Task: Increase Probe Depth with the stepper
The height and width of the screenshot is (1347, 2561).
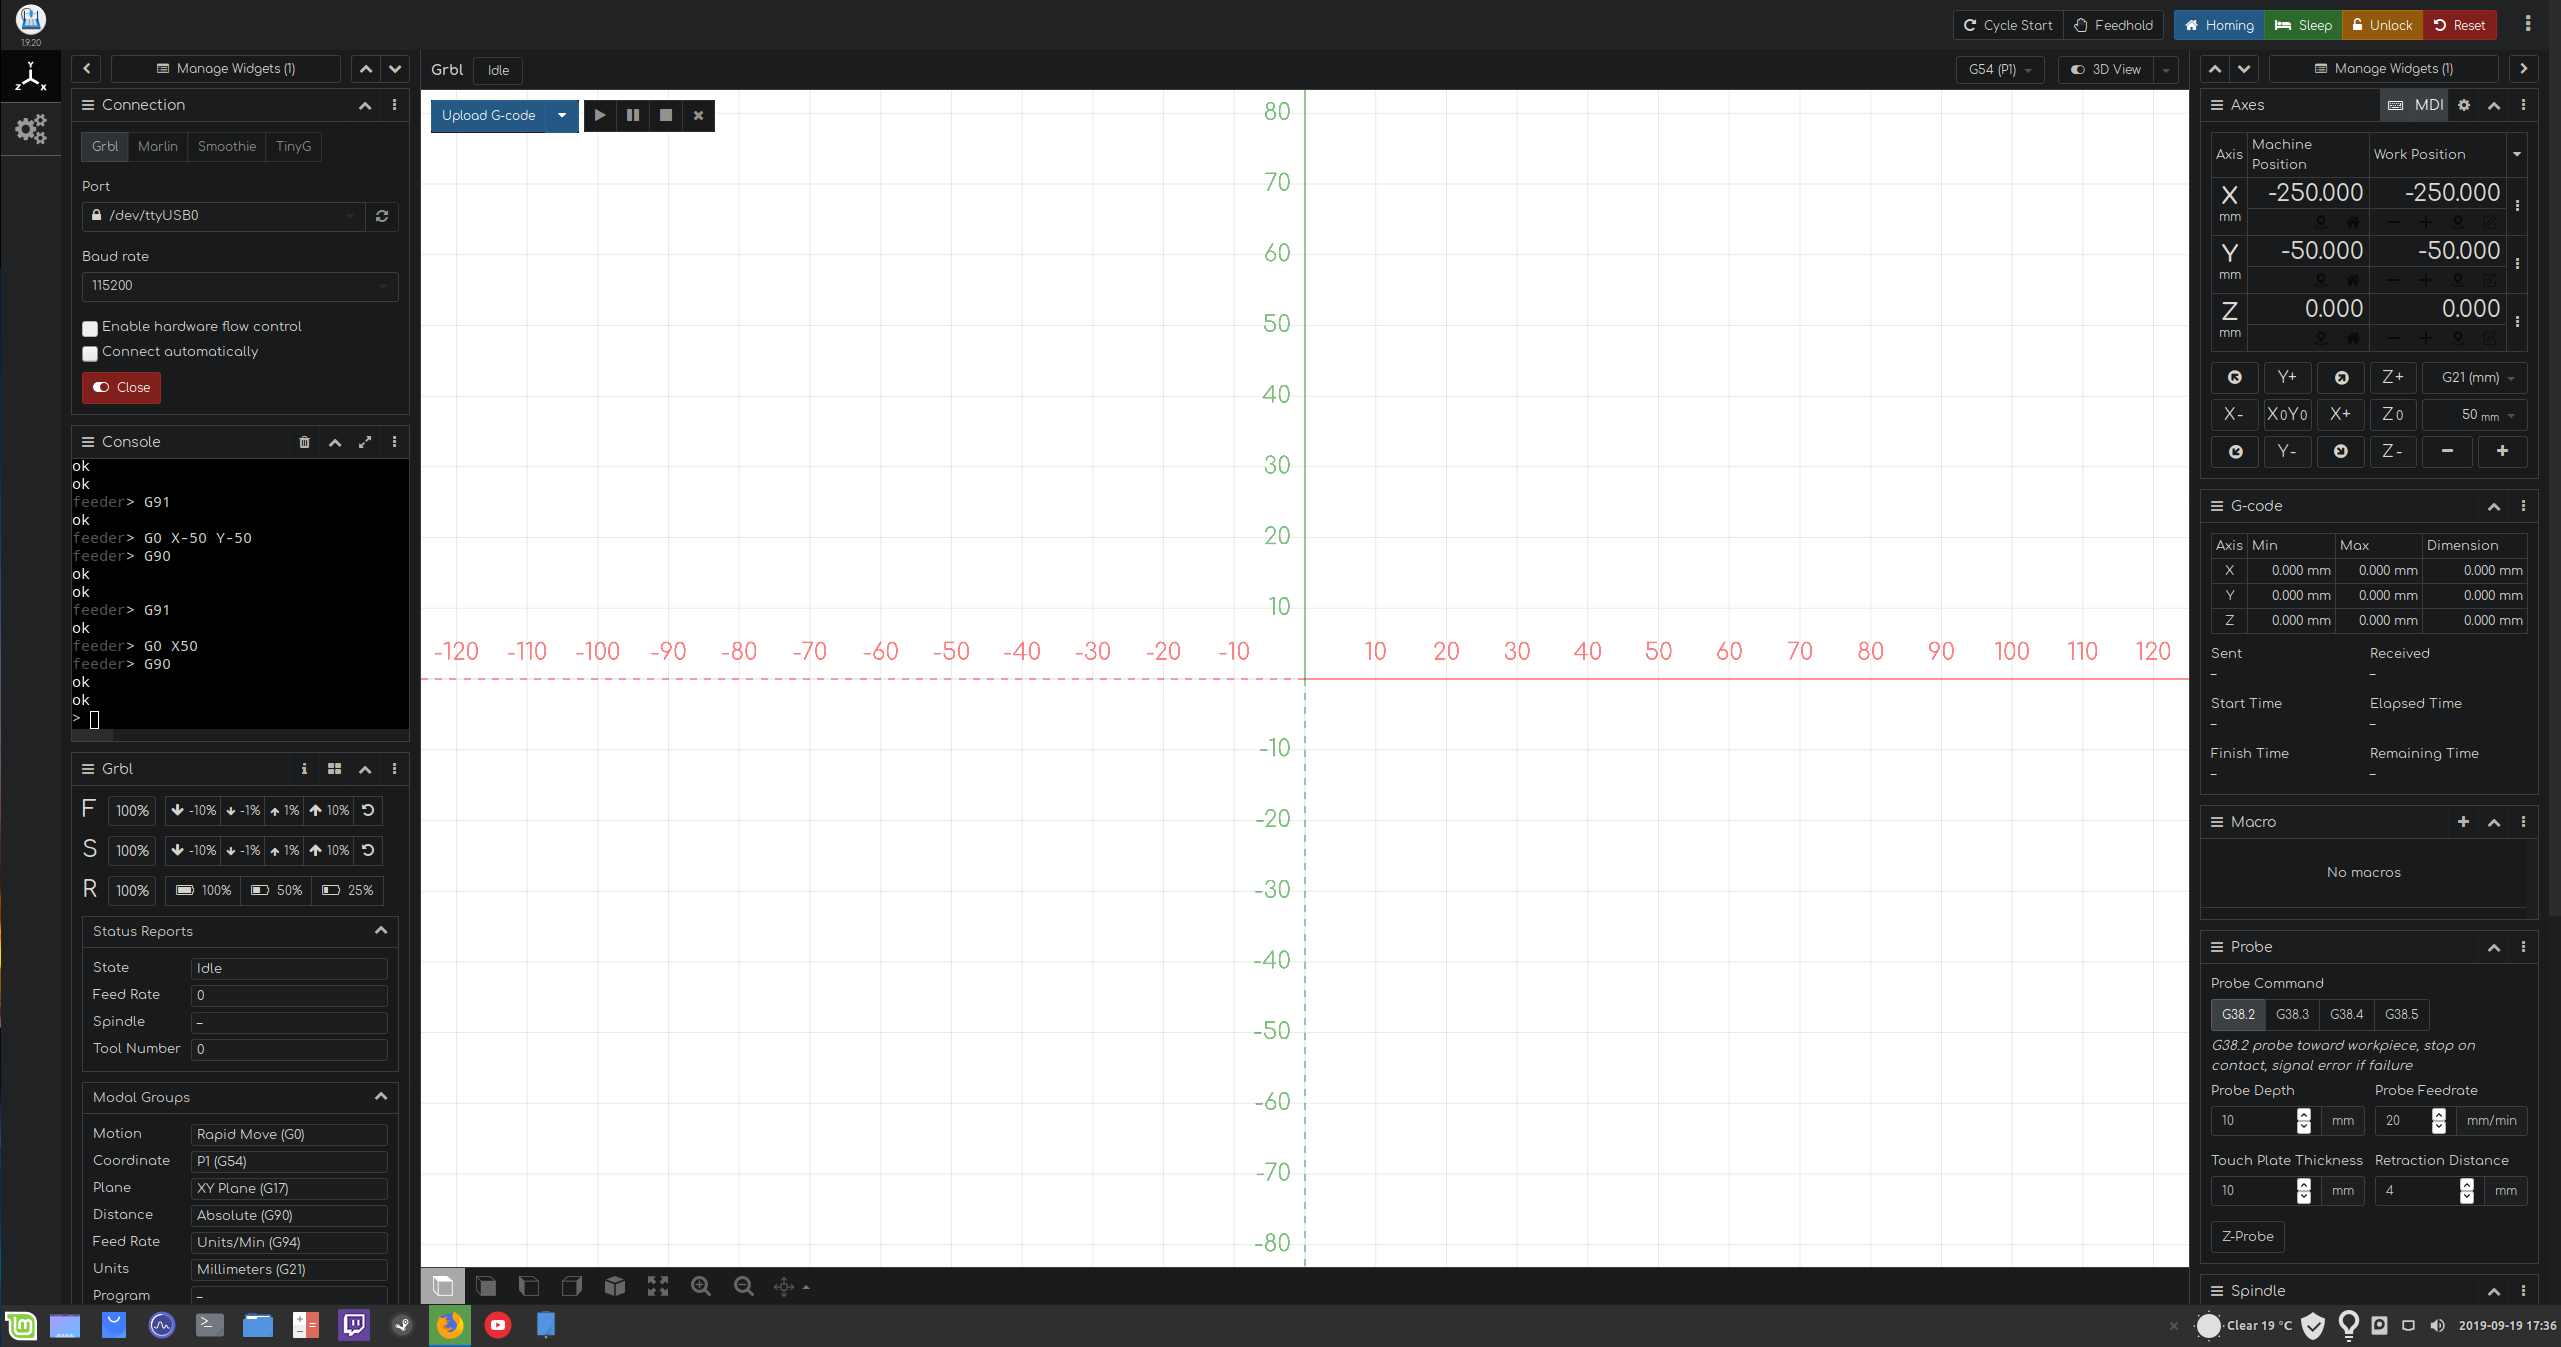Action: [x=2304, y=1114]
